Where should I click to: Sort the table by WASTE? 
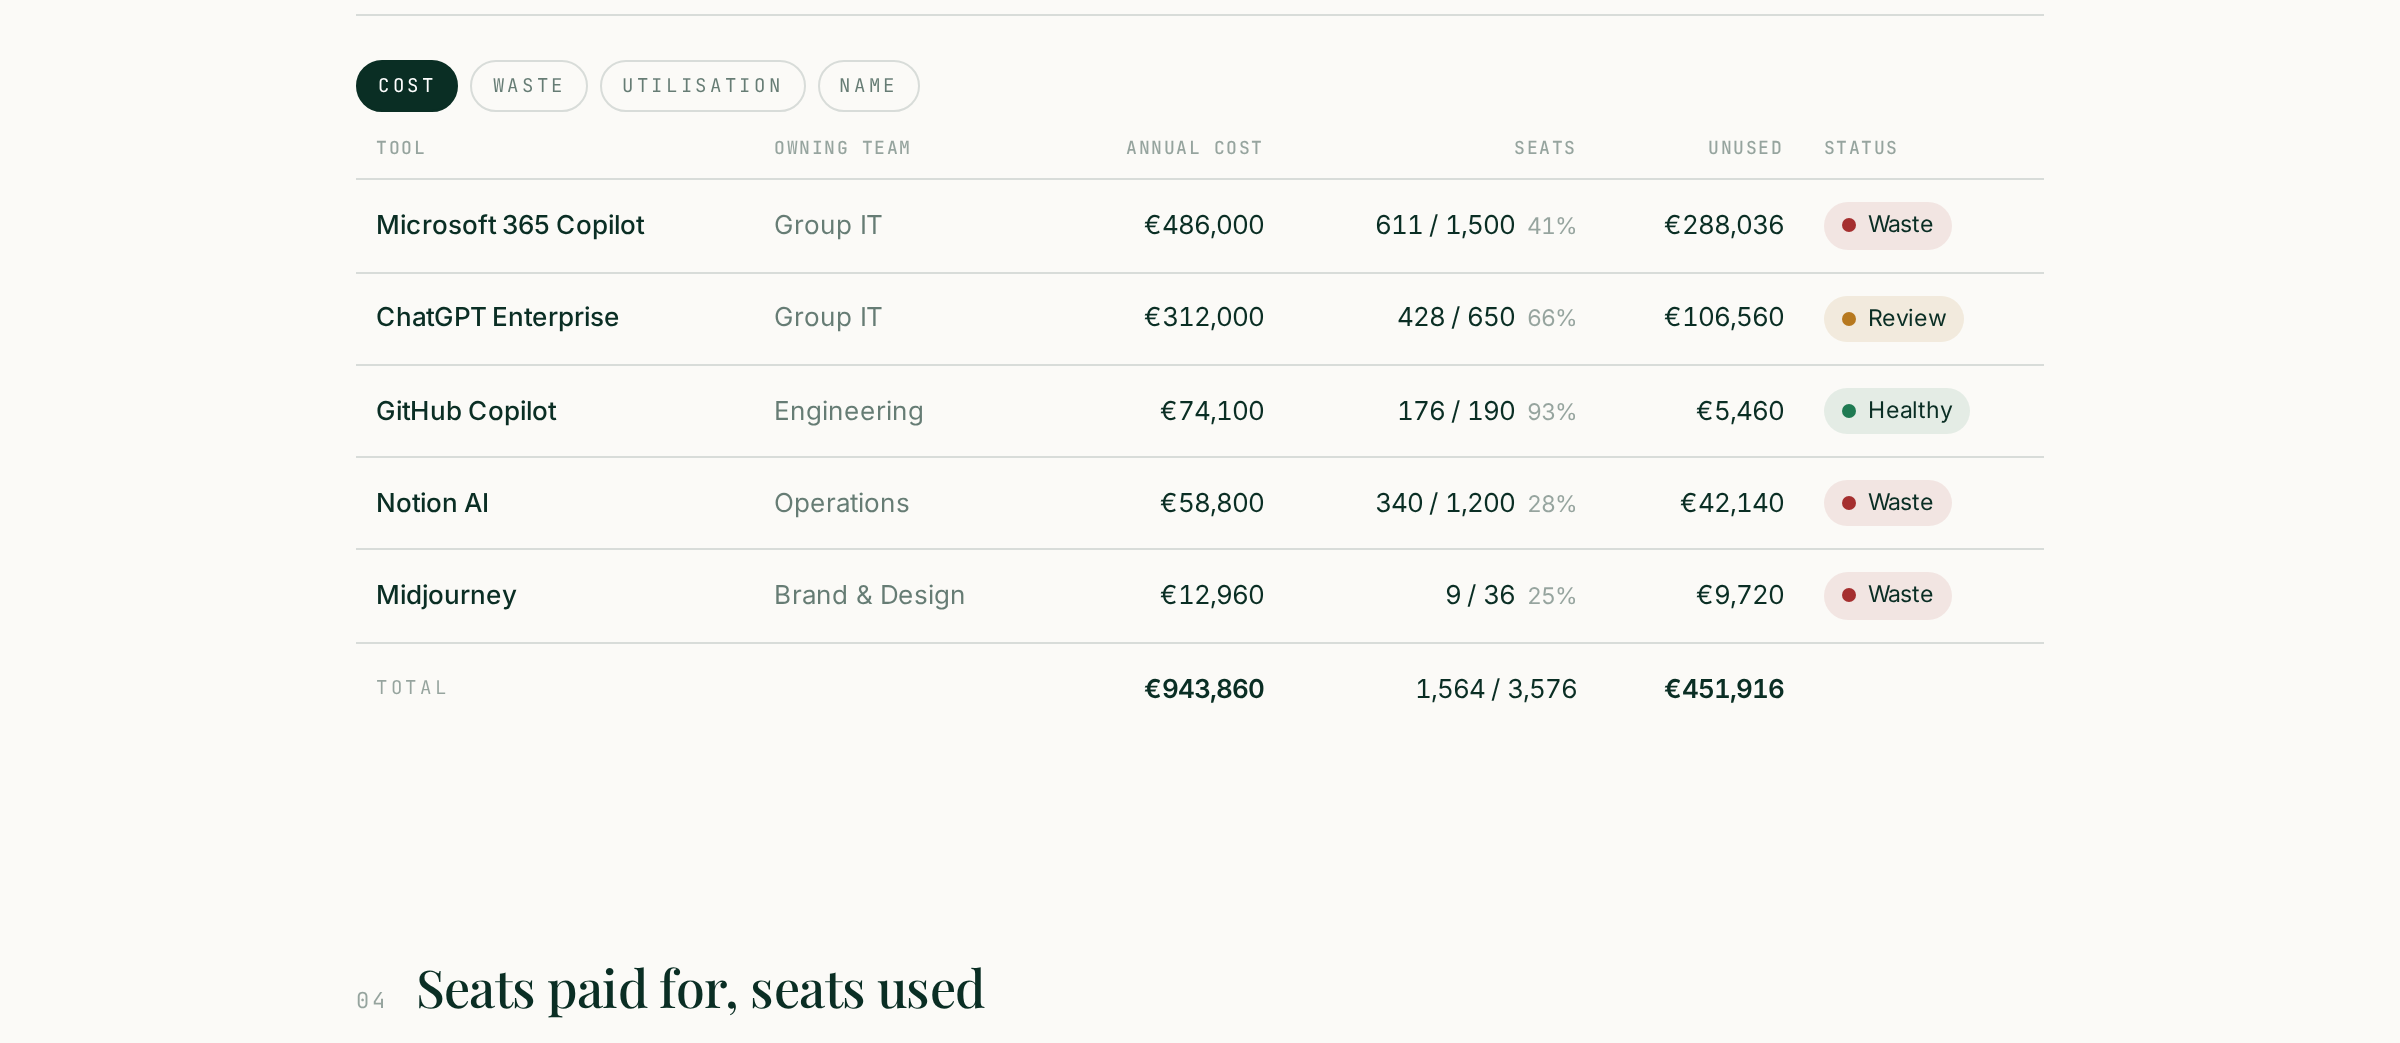pos(529,86)
